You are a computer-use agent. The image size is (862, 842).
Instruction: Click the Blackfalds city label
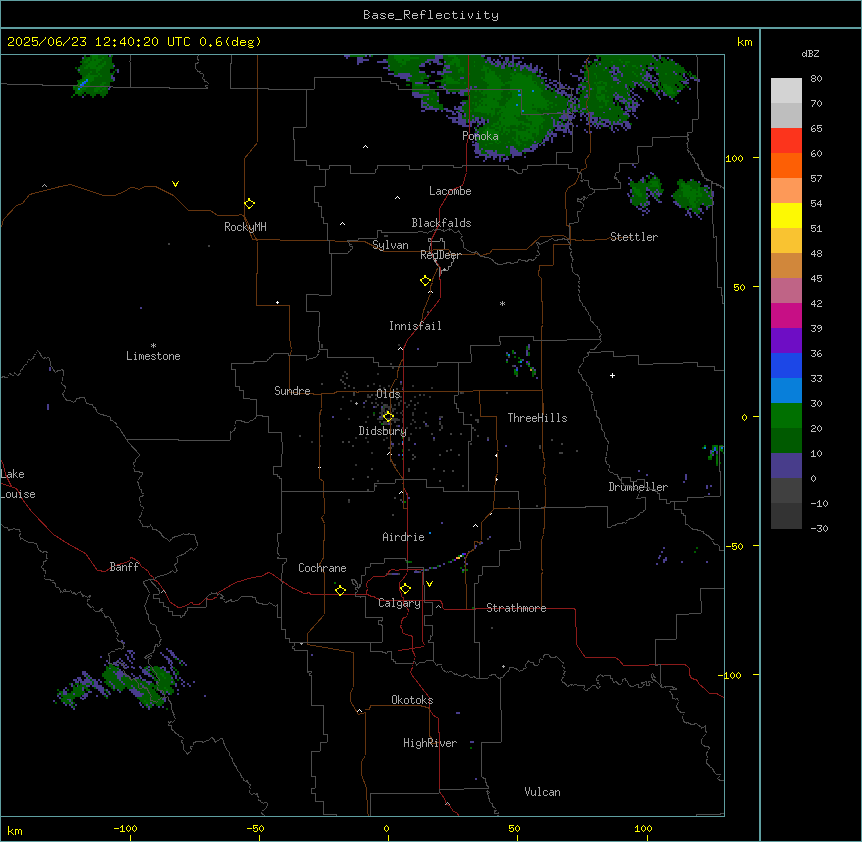(441, 223)
